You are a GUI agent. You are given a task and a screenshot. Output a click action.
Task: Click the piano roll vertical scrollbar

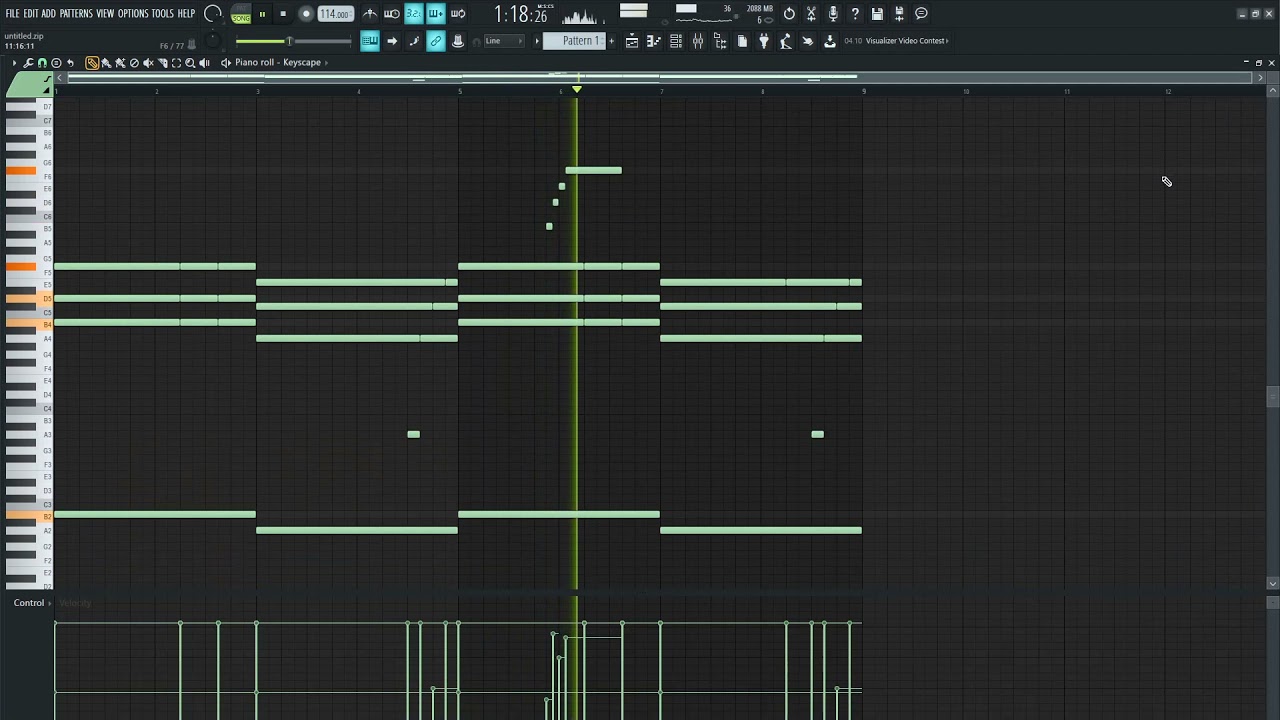[x=1272, y=397]
